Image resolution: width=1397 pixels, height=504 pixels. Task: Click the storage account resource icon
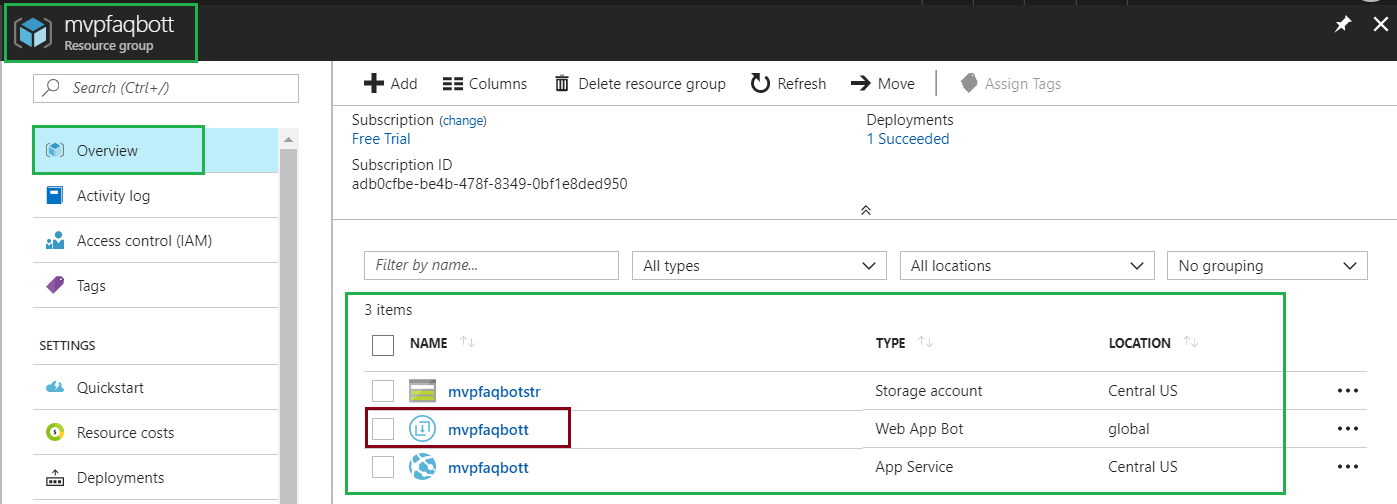pos(423,391)
